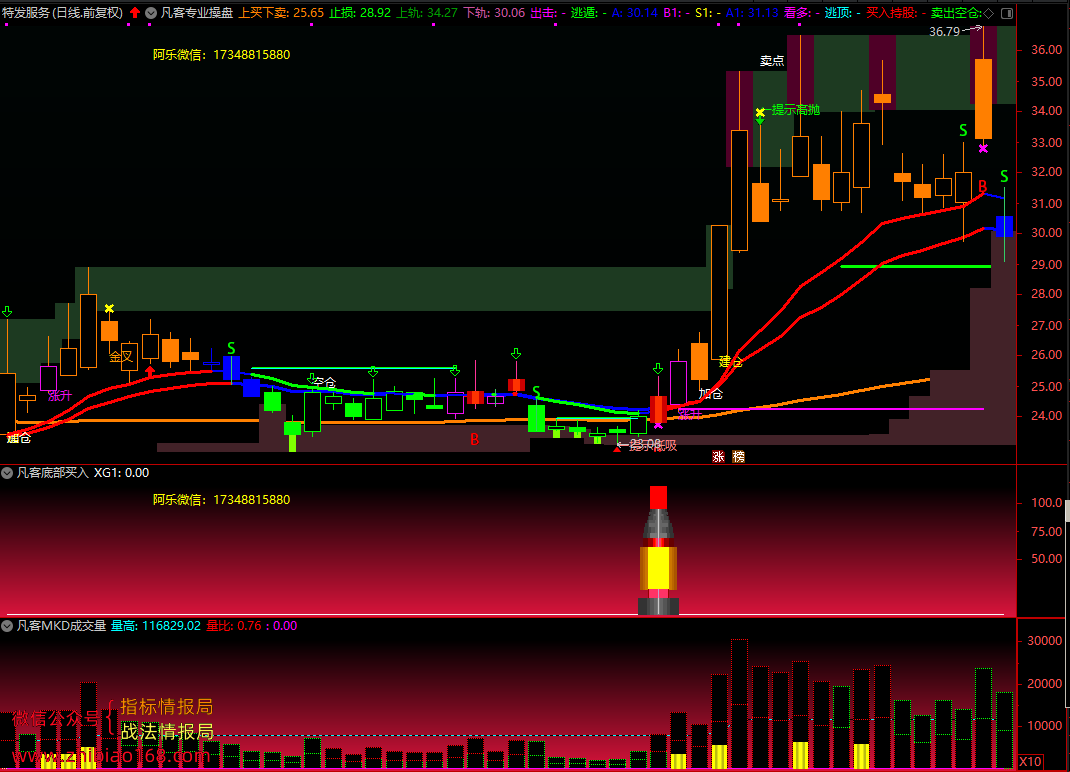Click the 30000 volume axis label
The width and height of the screenshot is (1070, 772).
tap(1044, 641)
